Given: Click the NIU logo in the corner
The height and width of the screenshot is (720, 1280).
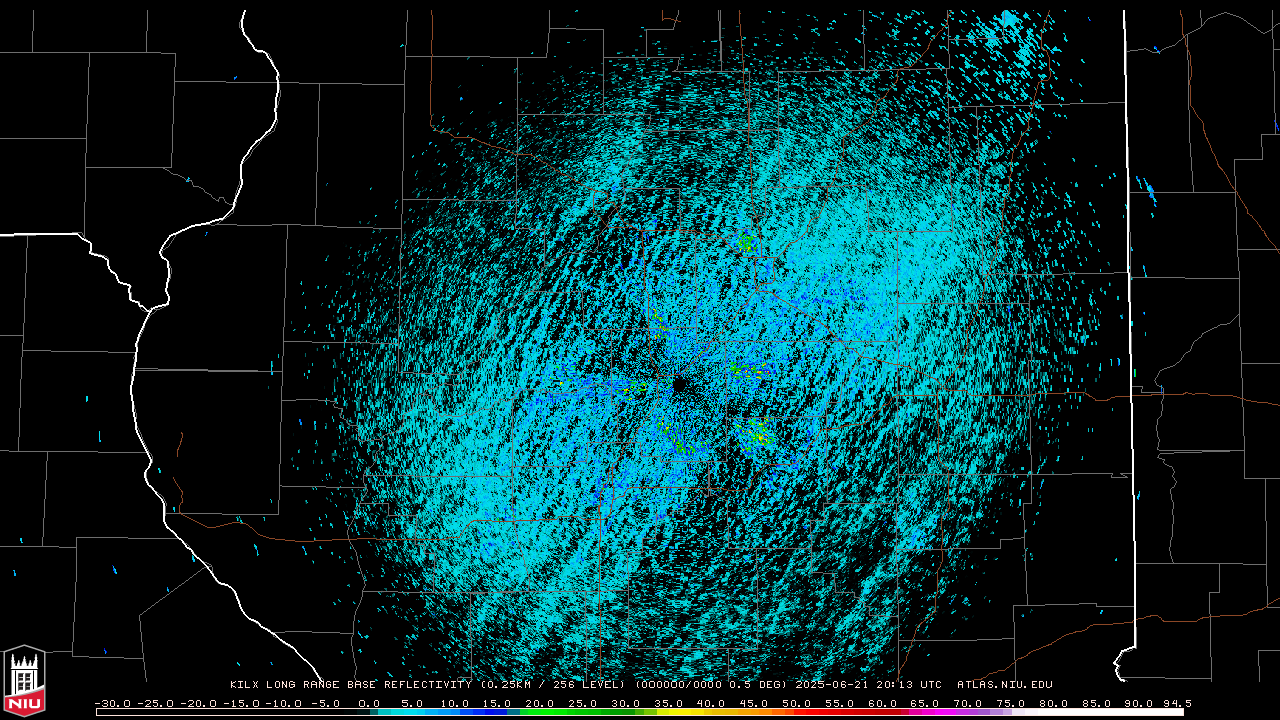Looking at the screenshot, I should (x=23, y=681).
